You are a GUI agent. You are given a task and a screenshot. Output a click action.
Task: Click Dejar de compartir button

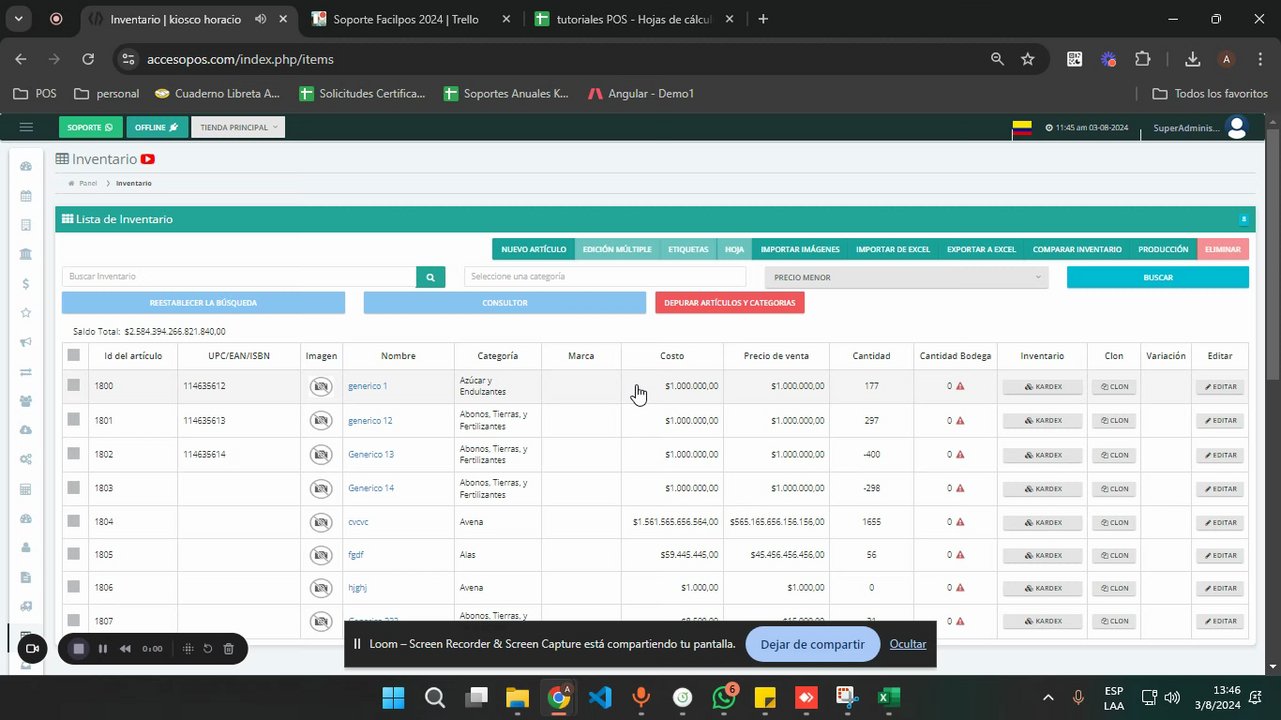813,644
